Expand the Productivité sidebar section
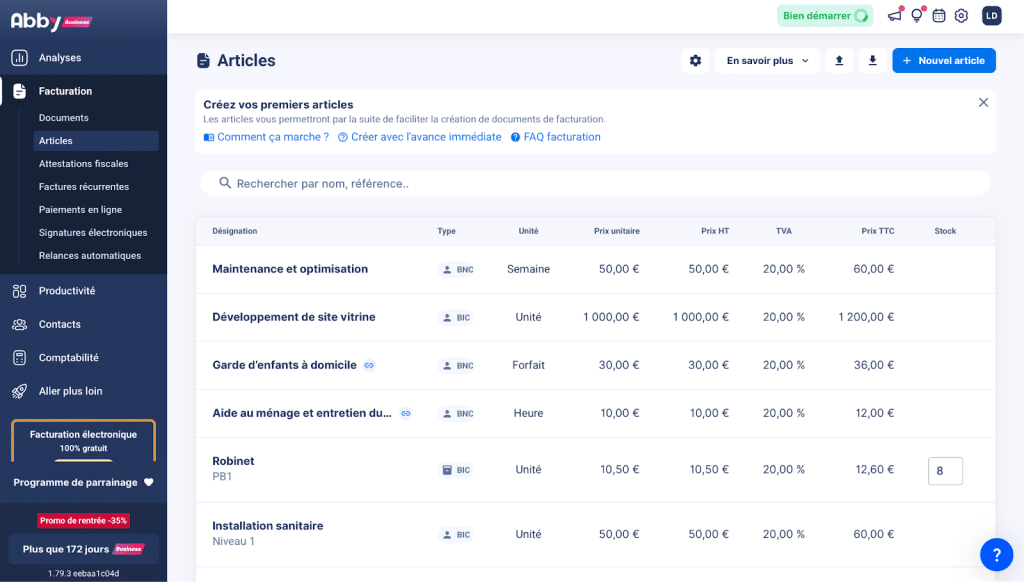Image resolution: width=1024 pixels, height=582 pixels. pyautogui.click(x=67, y=291)
